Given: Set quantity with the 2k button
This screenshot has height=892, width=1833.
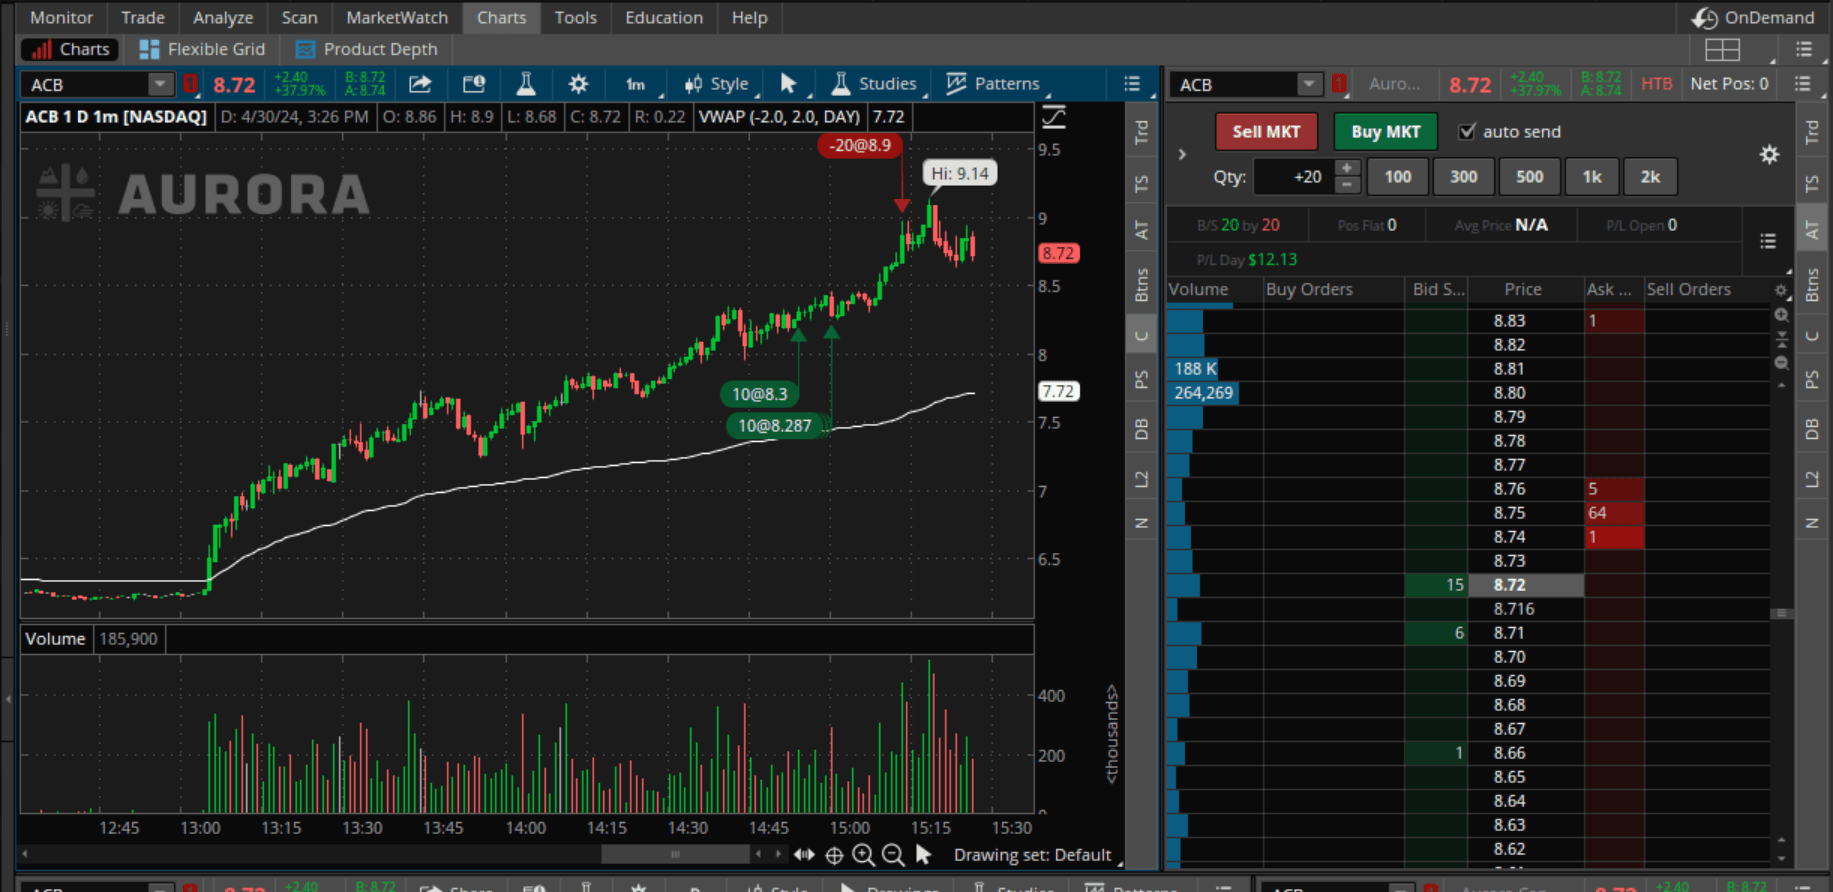Looking at the screenshot, I should pyautogui.click(x=1650, y=177).
